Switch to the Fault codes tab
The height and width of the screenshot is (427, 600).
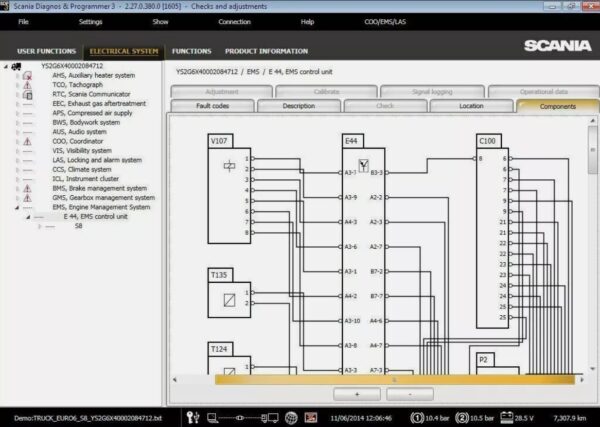(x=212, y=105)
